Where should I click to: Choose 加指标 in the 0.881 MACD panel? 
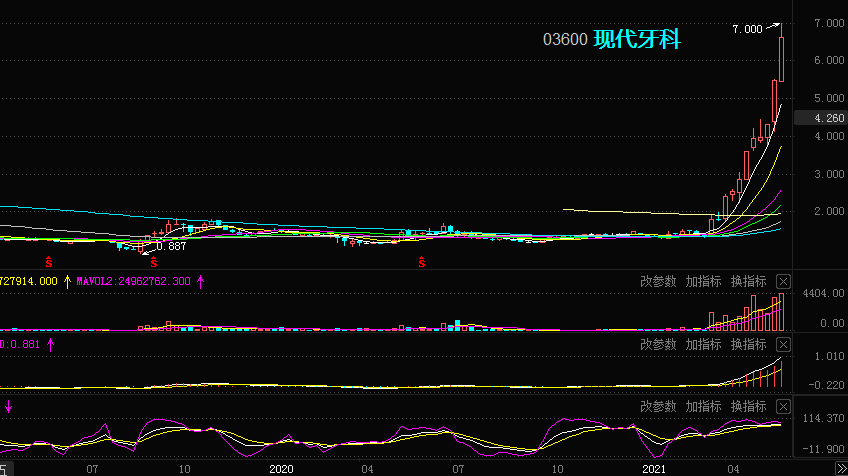[703, 345]
